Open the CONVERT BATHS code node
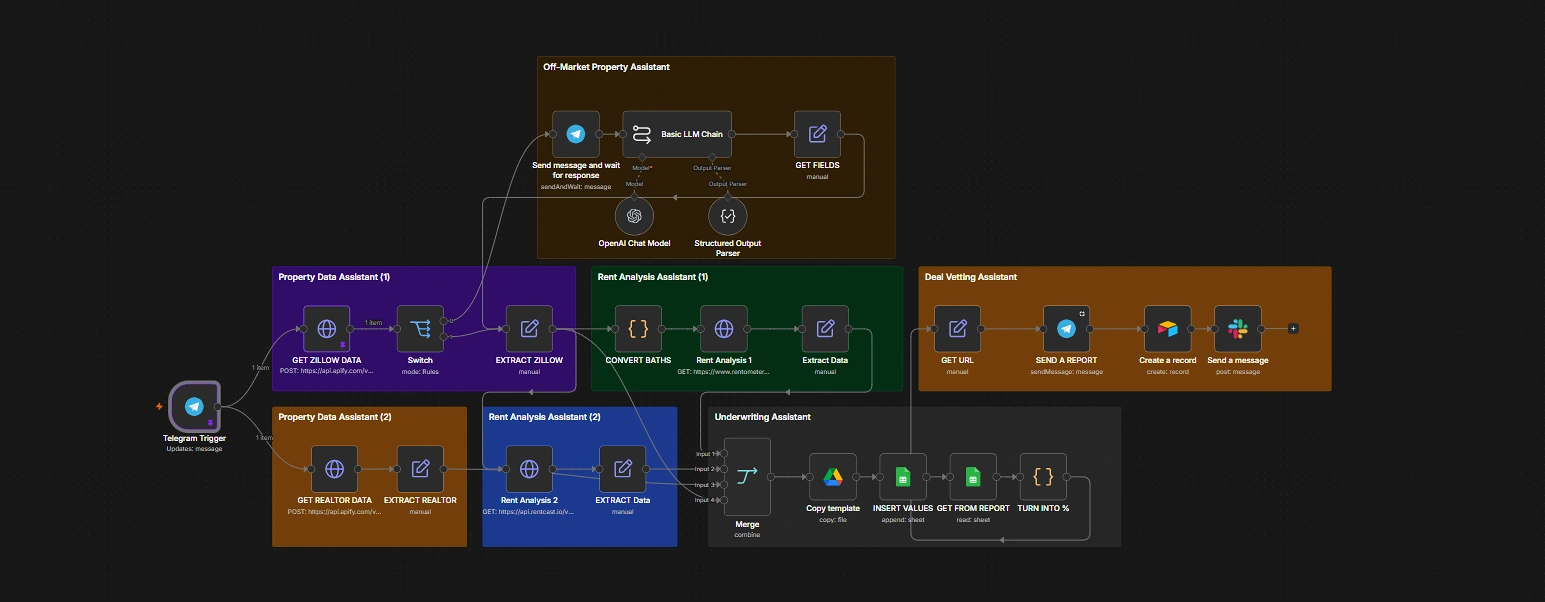 click(638, 329)
